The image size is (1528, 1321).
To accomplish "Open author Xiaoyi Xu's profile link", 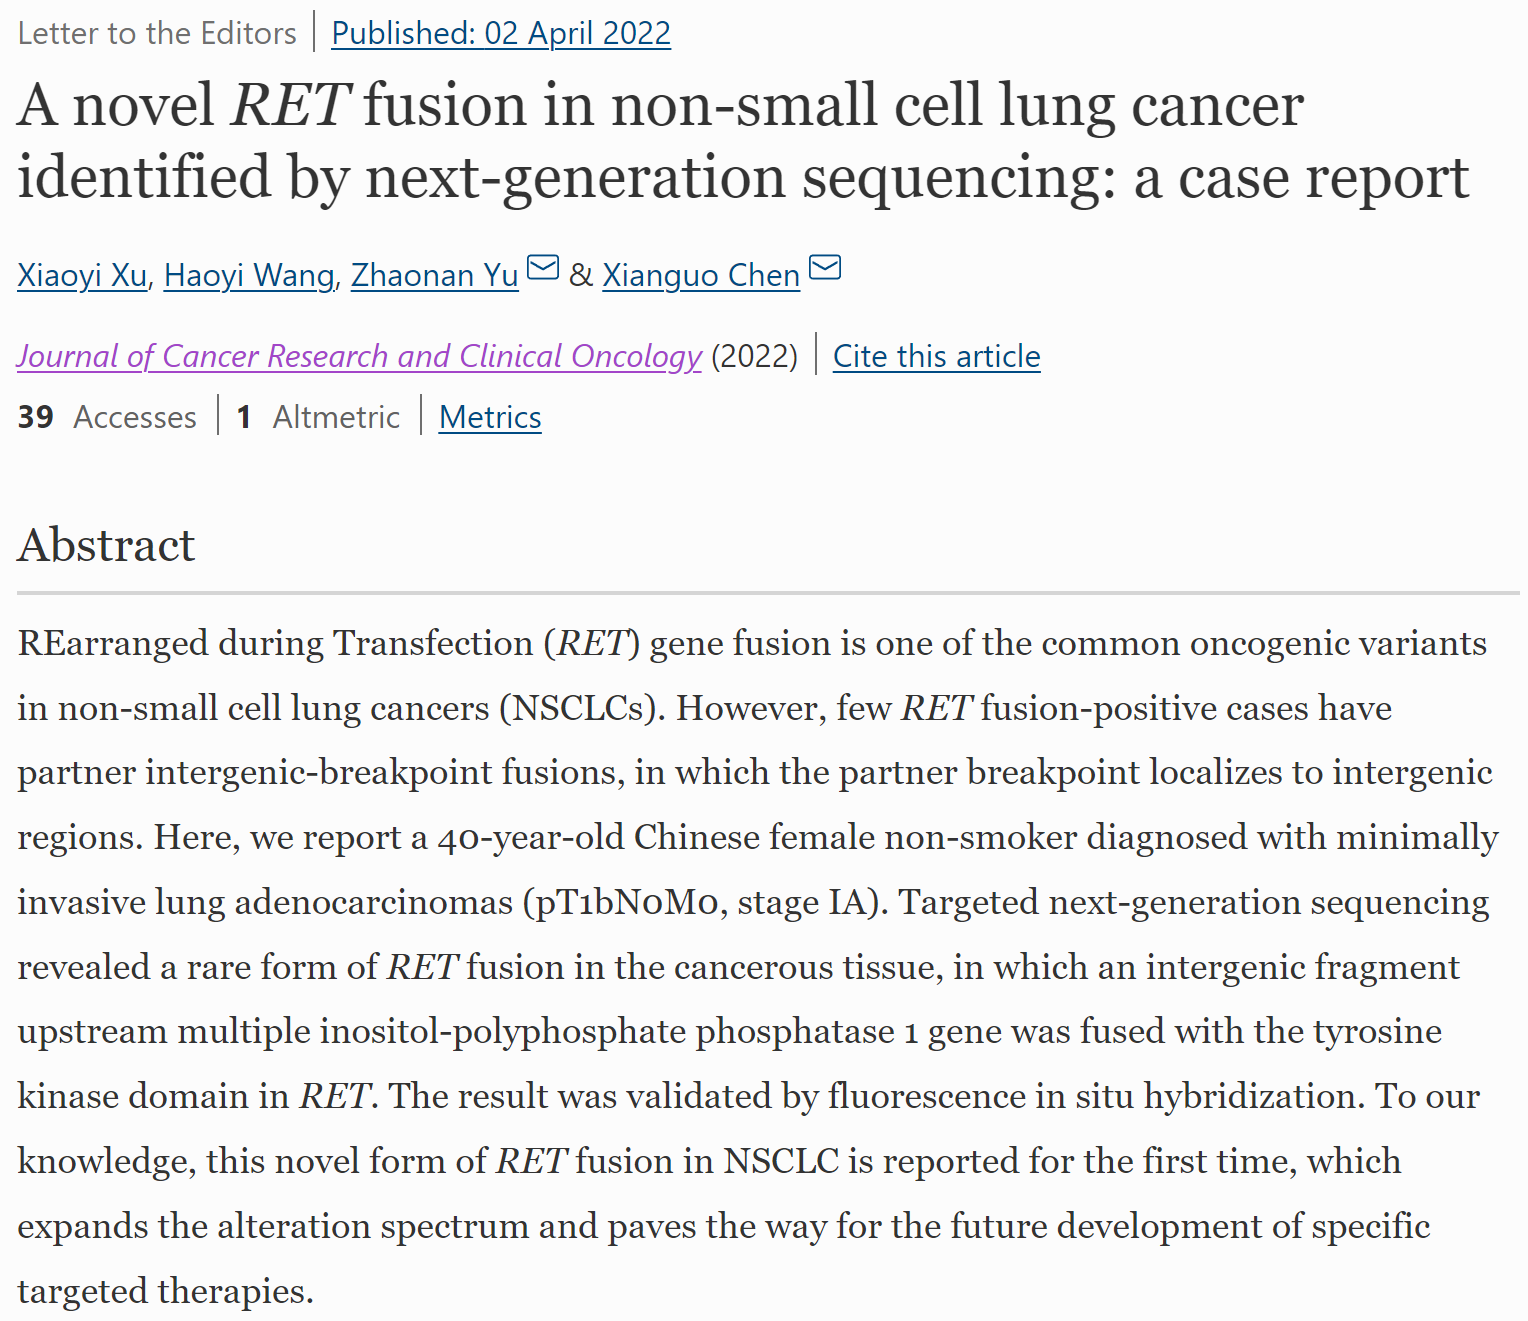I will pos(82,275).
